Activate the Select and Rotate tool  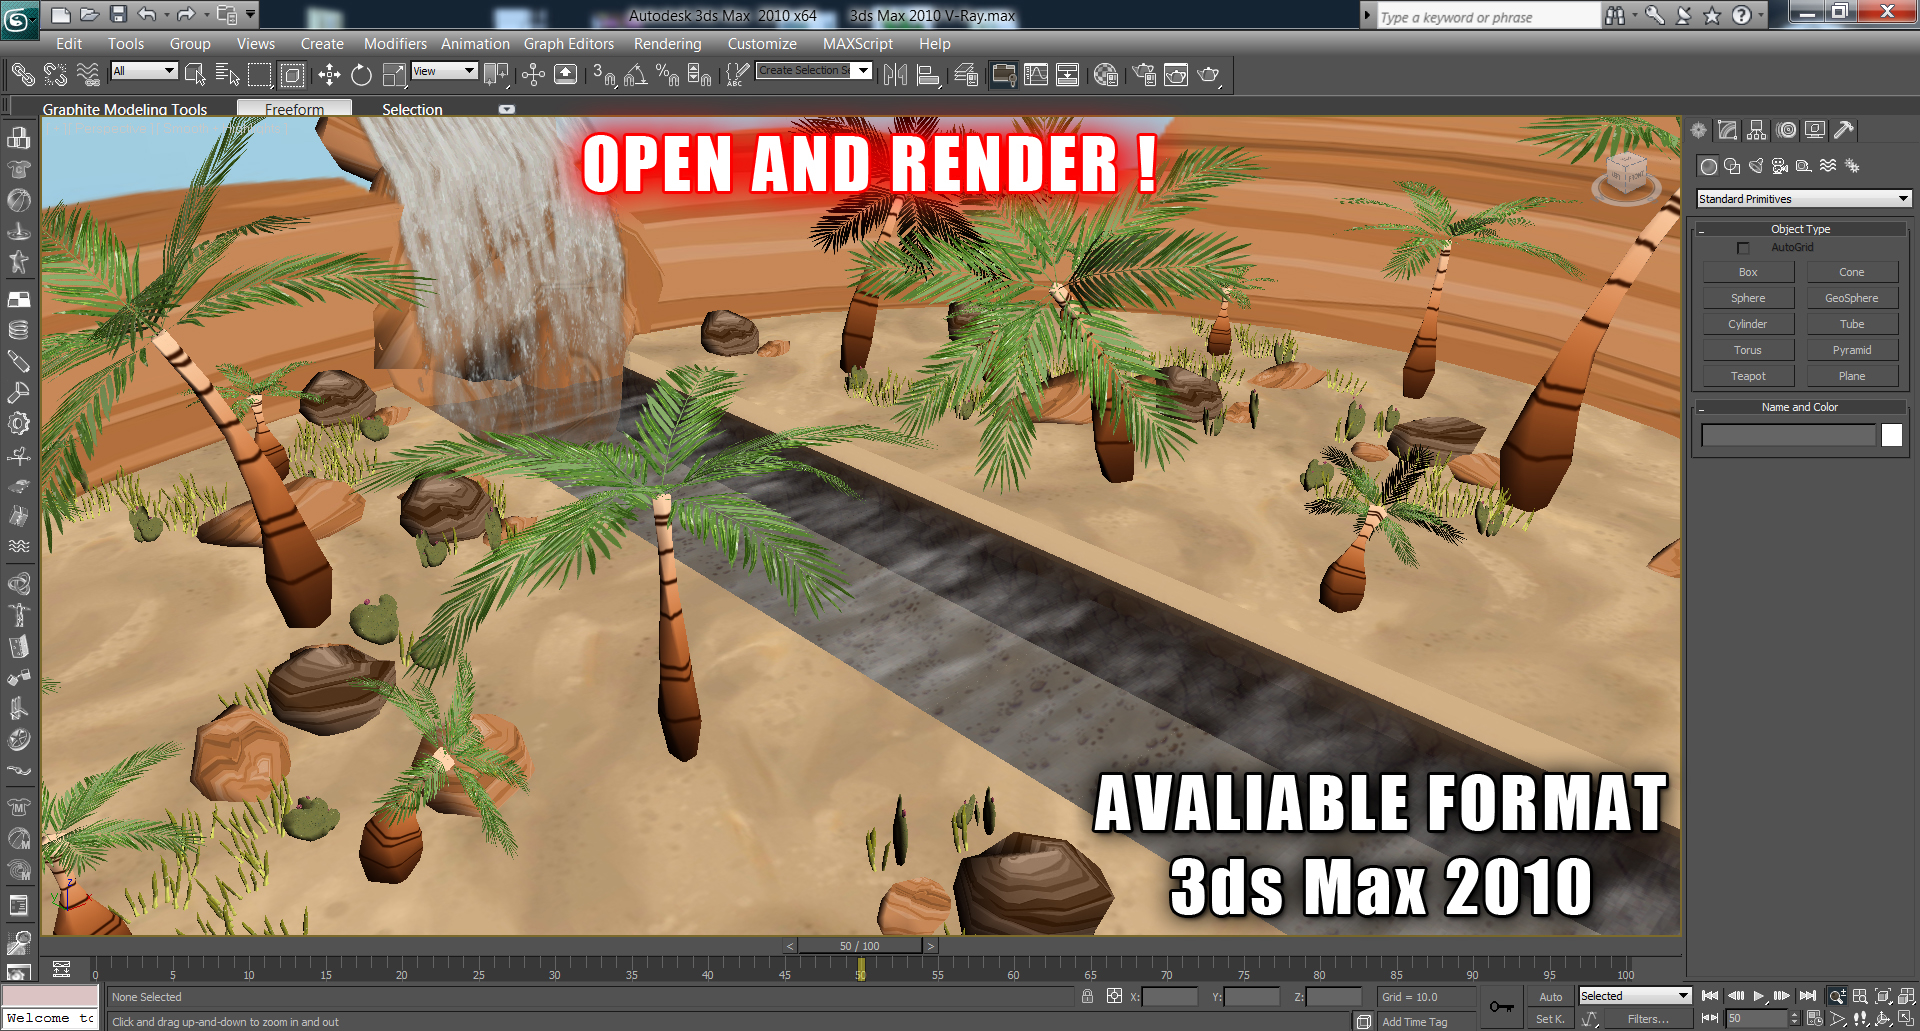362,75
